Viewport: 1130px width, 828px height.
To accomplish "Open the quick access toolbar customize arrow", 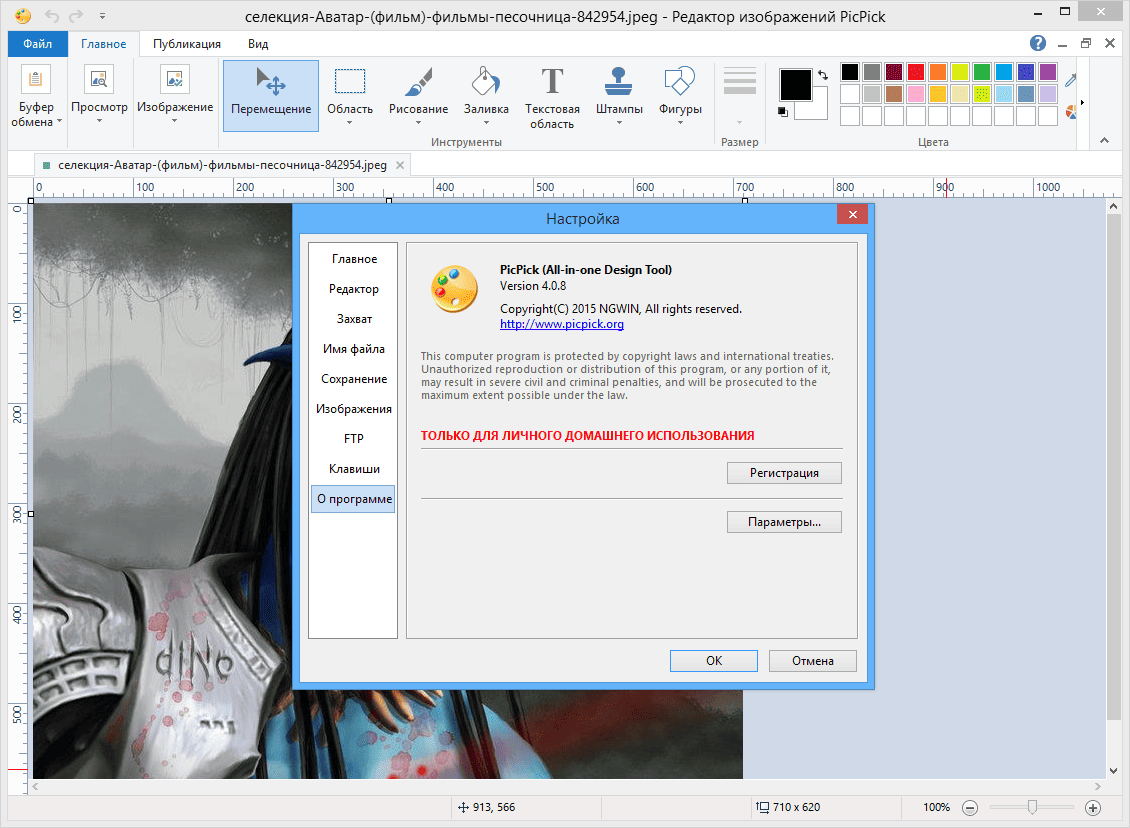I will (102, 16).
